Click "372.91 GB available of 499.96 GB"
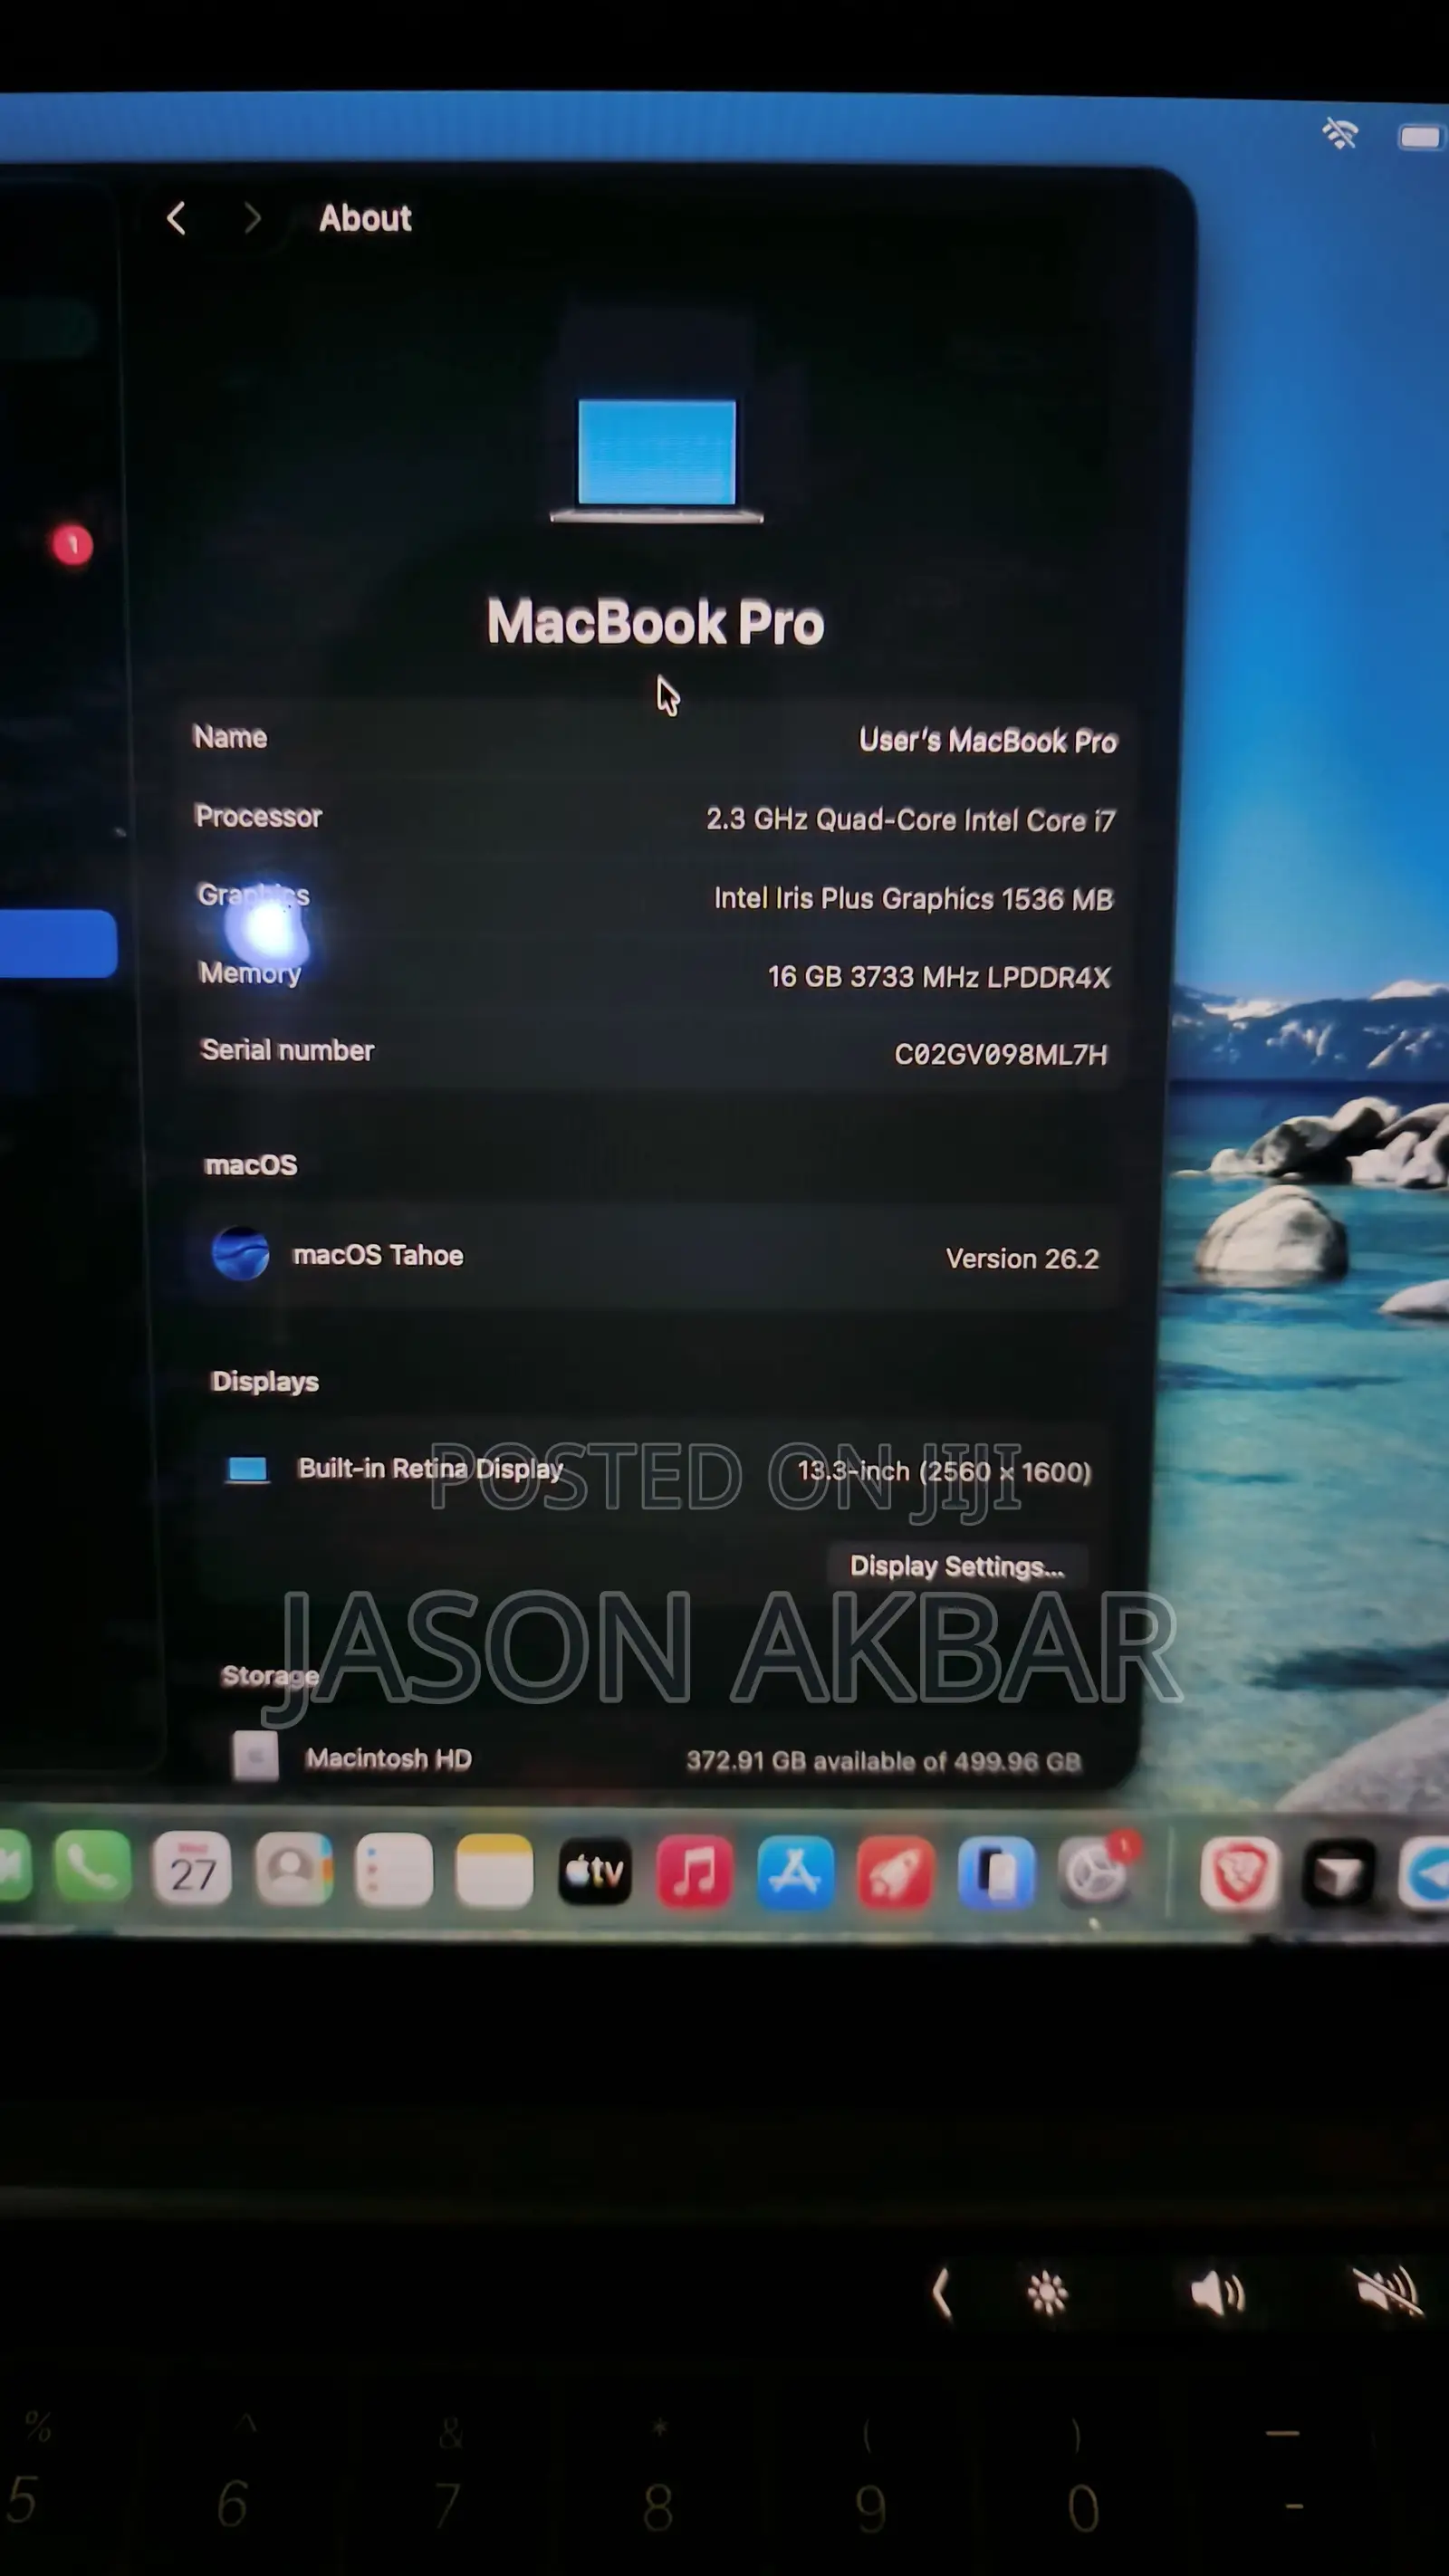Screen dimensions: 1449x2576 coord(884,1761)
